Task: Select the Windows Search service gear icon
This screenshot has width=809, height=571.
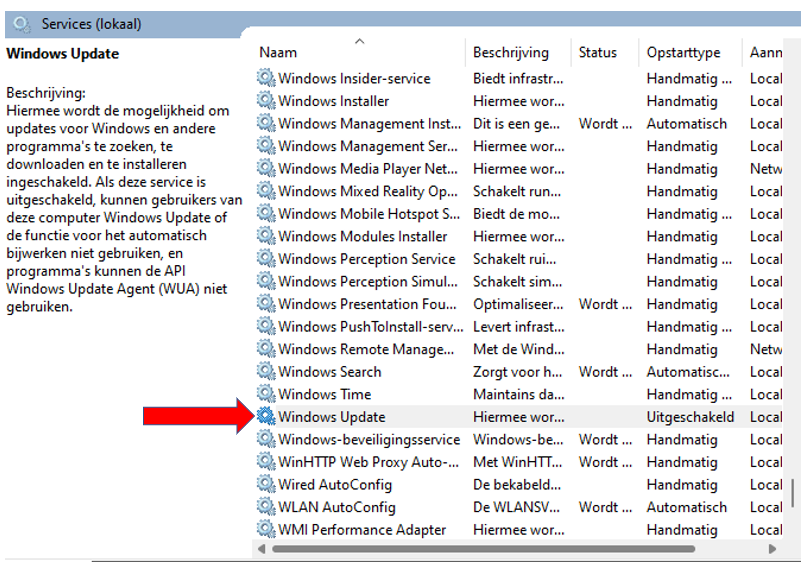Action: [266, 371]
